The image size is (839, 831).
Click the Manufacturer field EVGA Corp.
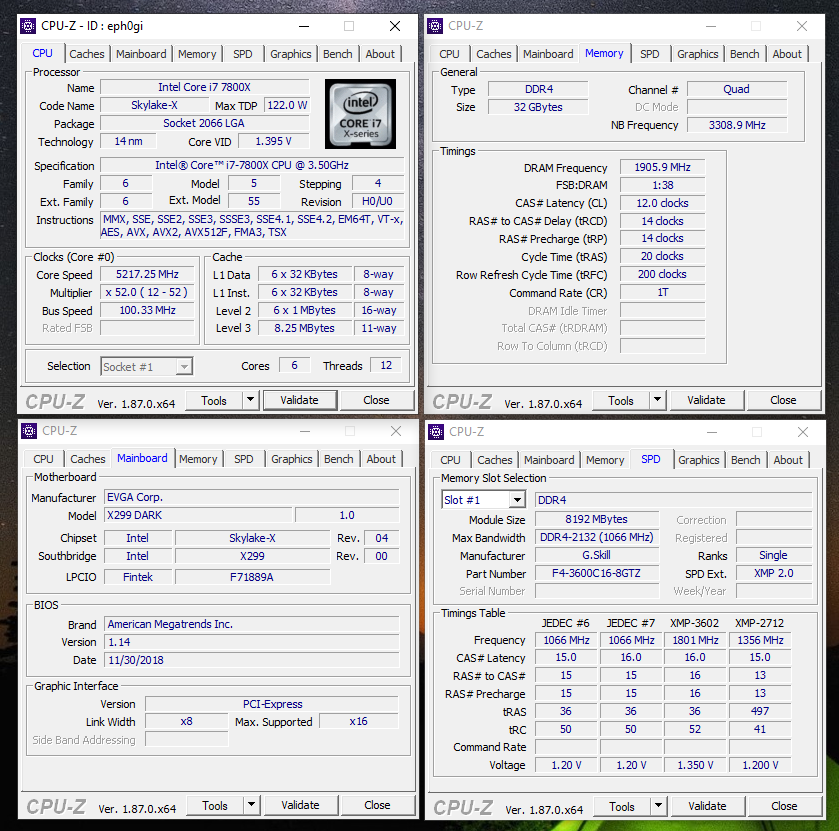[x=251, y=497]
